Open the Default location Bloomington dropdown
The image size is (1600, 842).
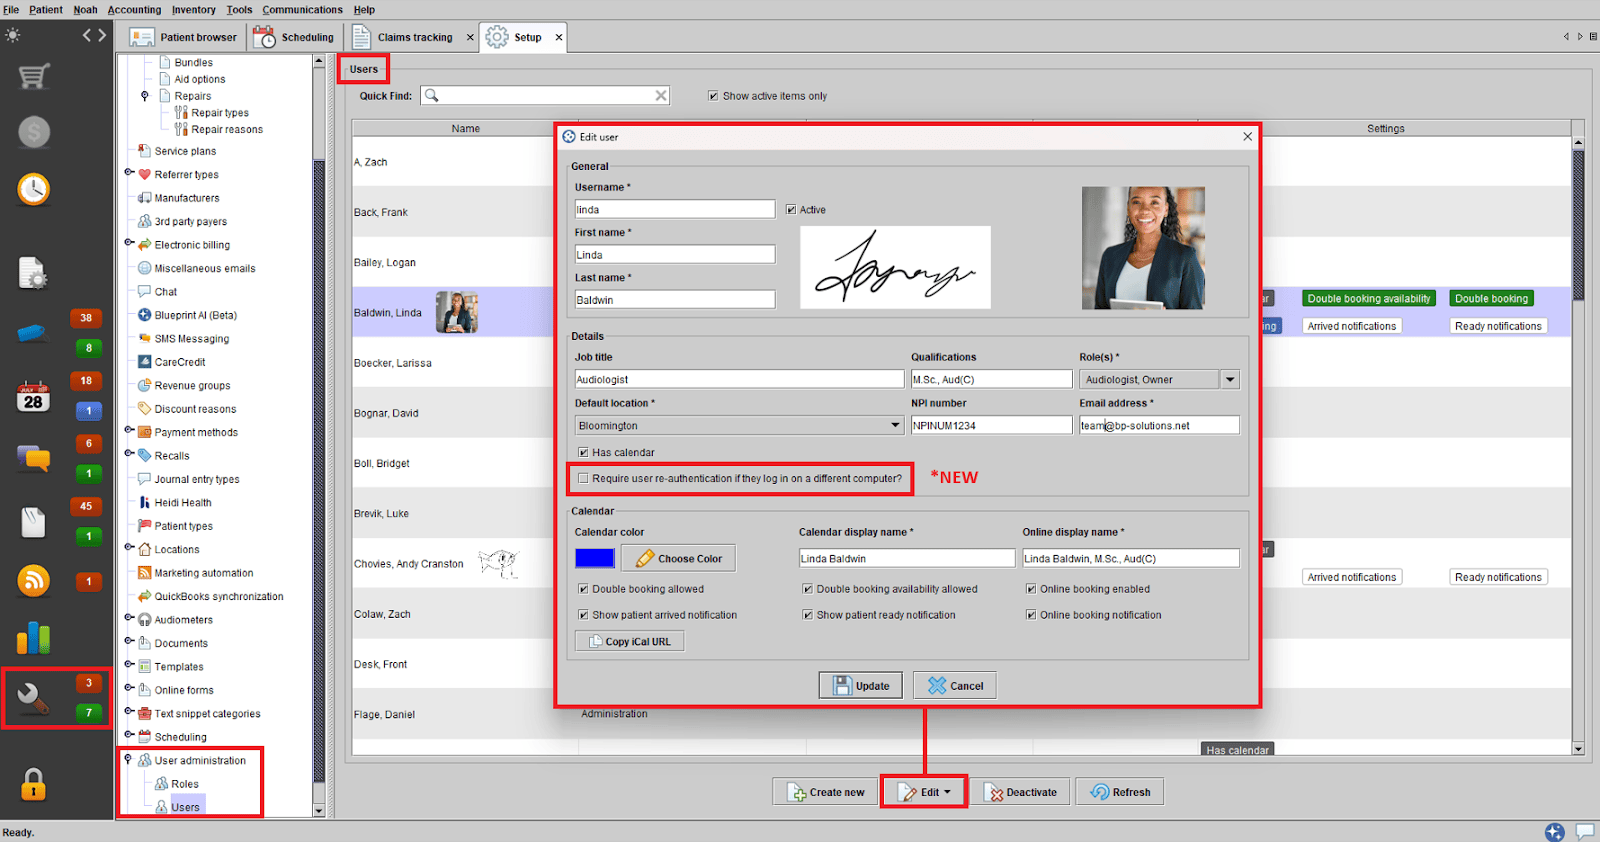pyautogui.click(x=739, y=425)
